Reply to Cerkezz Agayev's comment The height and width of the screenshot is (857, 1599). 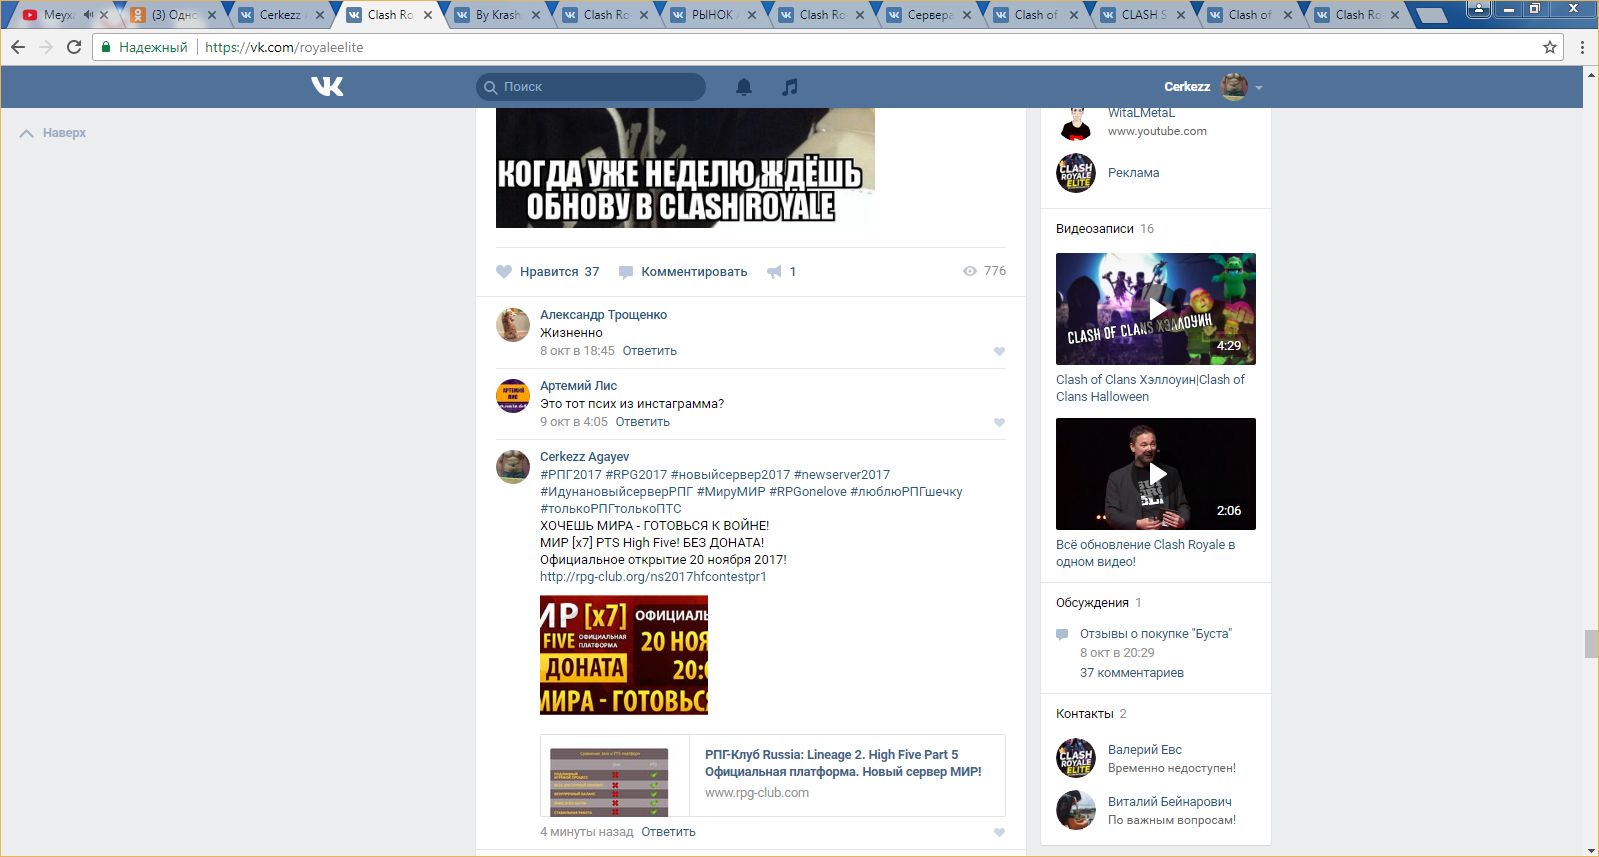[x=668, y=832]
